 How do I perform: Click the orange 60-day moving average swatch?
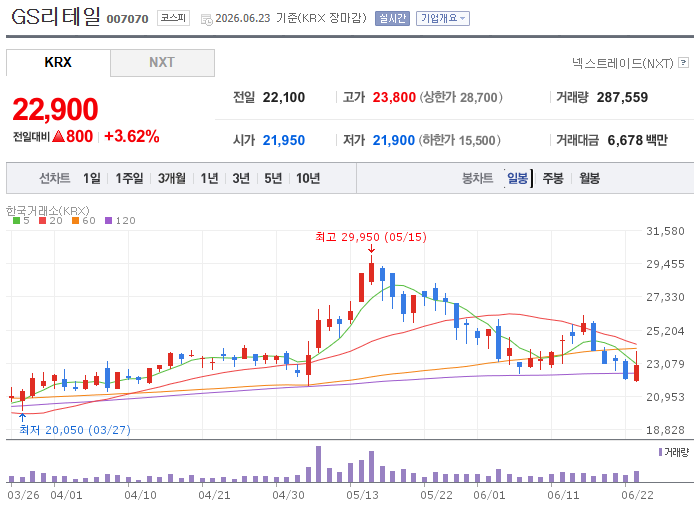pos(75,220)
